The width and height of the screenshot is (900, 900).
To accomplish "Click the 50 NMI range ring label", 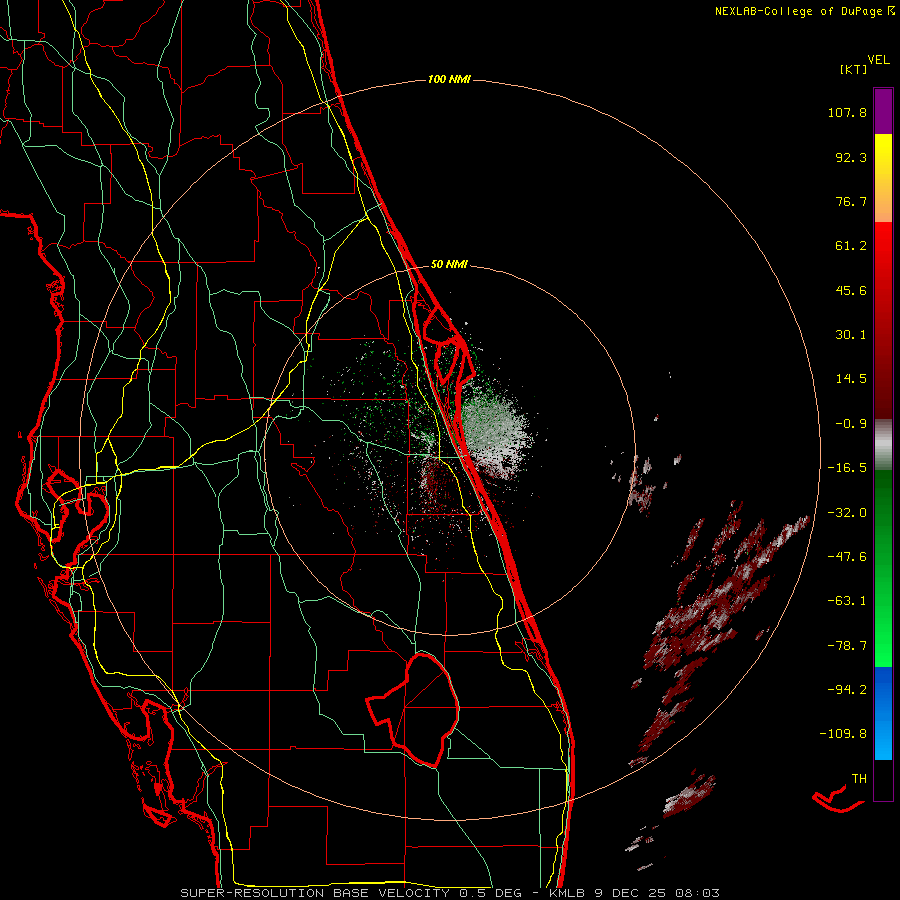I will pos(449,264).
